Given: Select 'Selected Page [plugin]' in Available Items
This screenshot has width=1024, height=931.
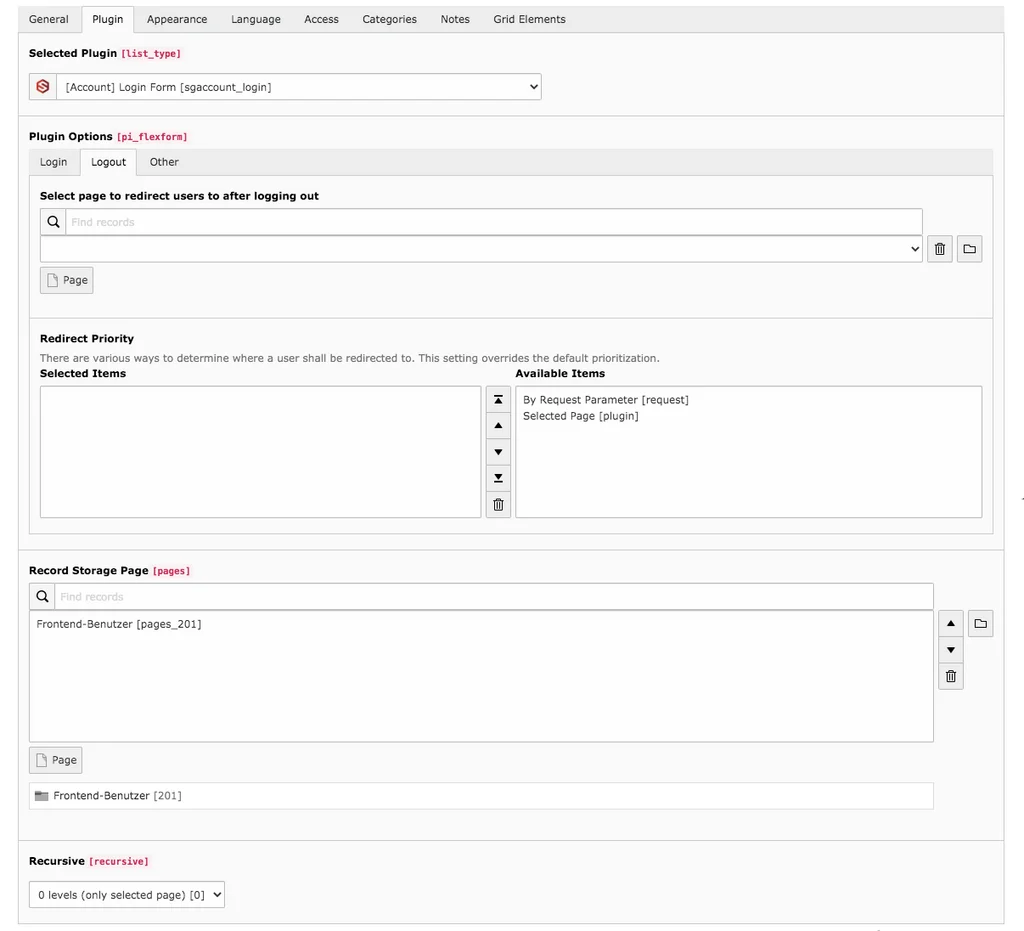Looking at the screenshot, I should 582,416.
